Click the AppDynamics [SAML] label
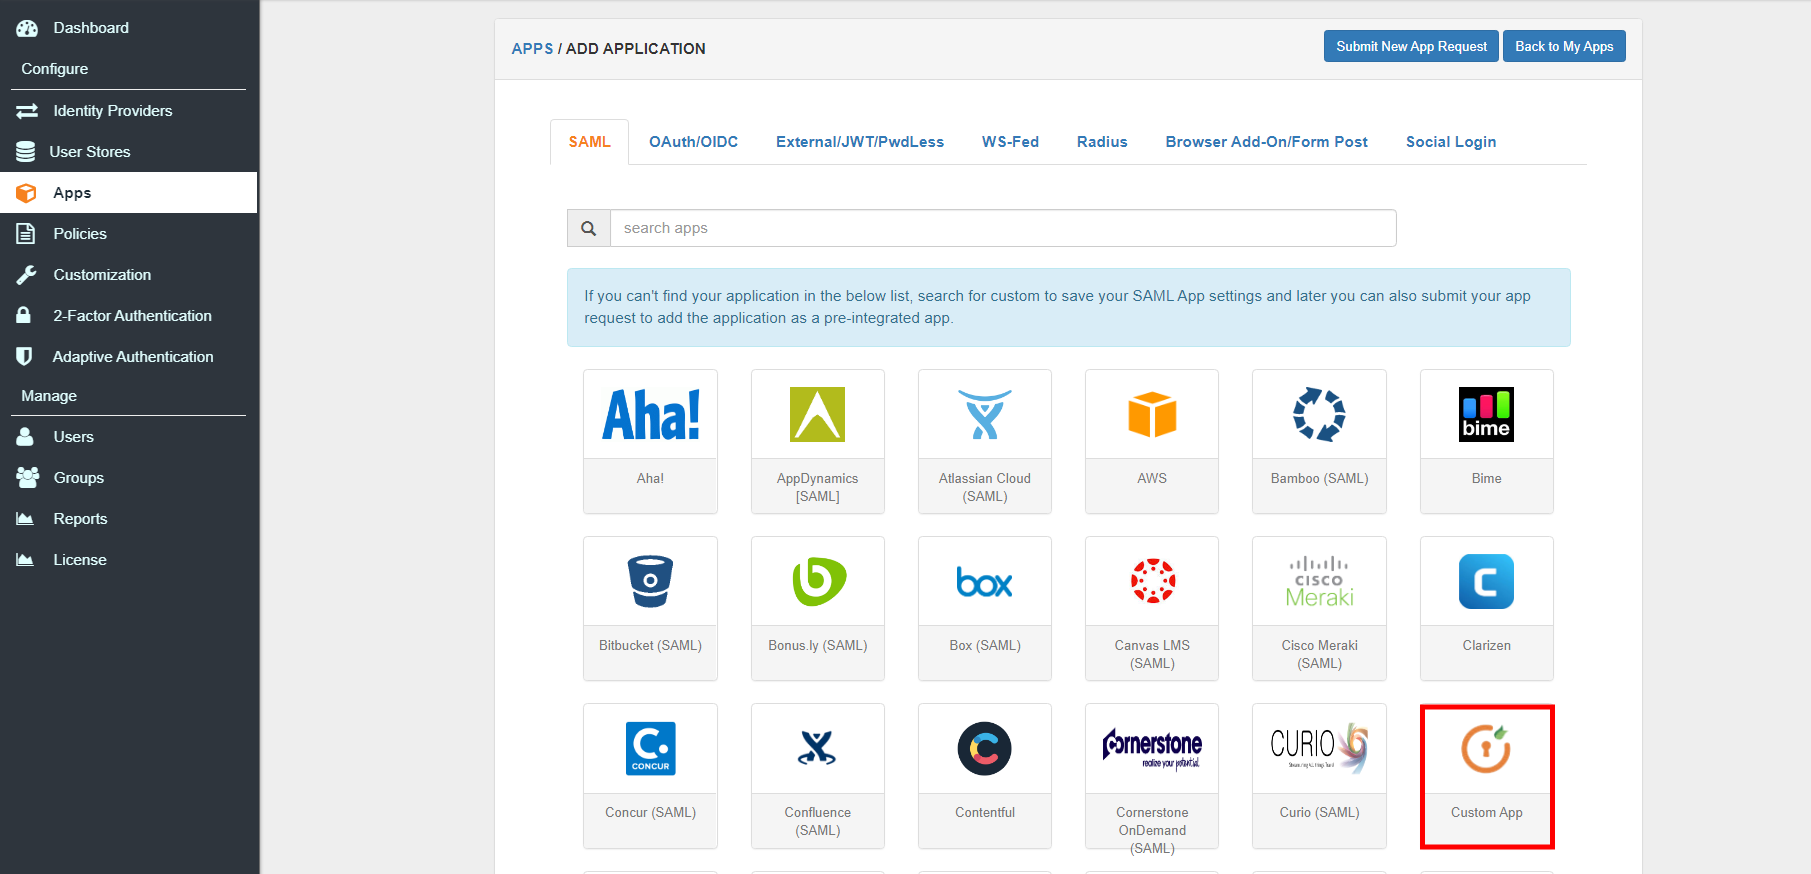The height and width of the screenshot is (874, 1811). (818, 487)
